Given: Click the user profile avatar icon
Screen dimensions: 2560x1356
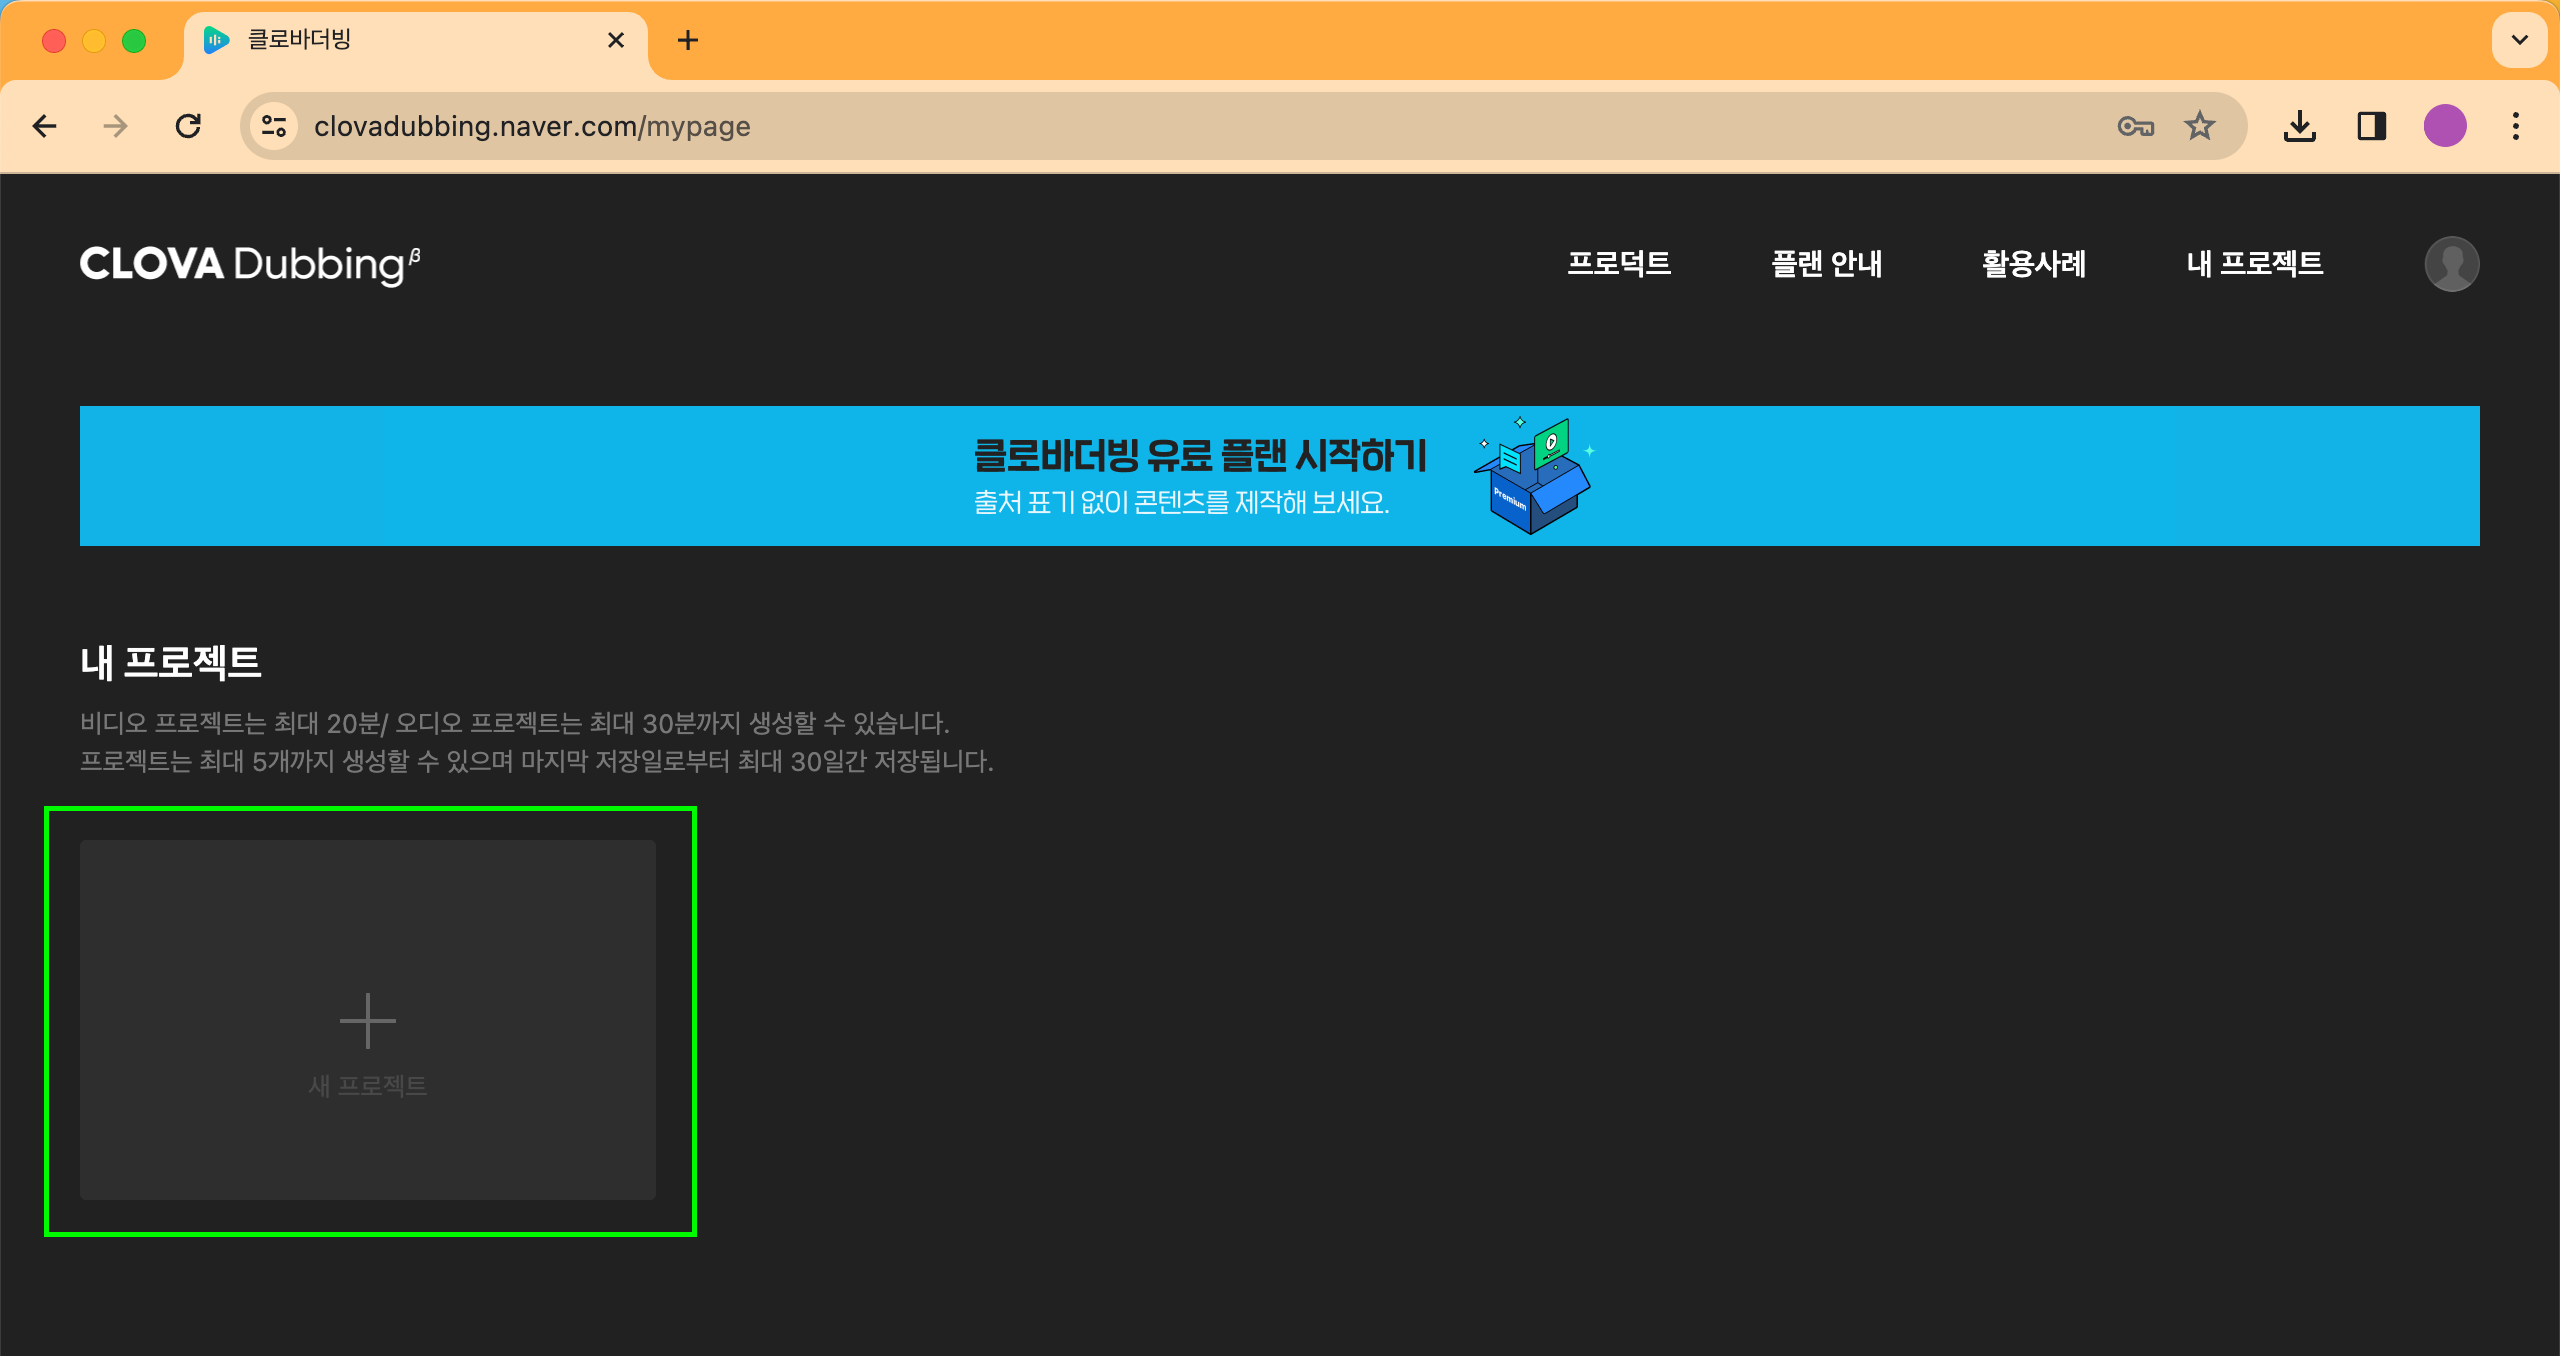Looking at the screenshot, I should coord(2451,264).
